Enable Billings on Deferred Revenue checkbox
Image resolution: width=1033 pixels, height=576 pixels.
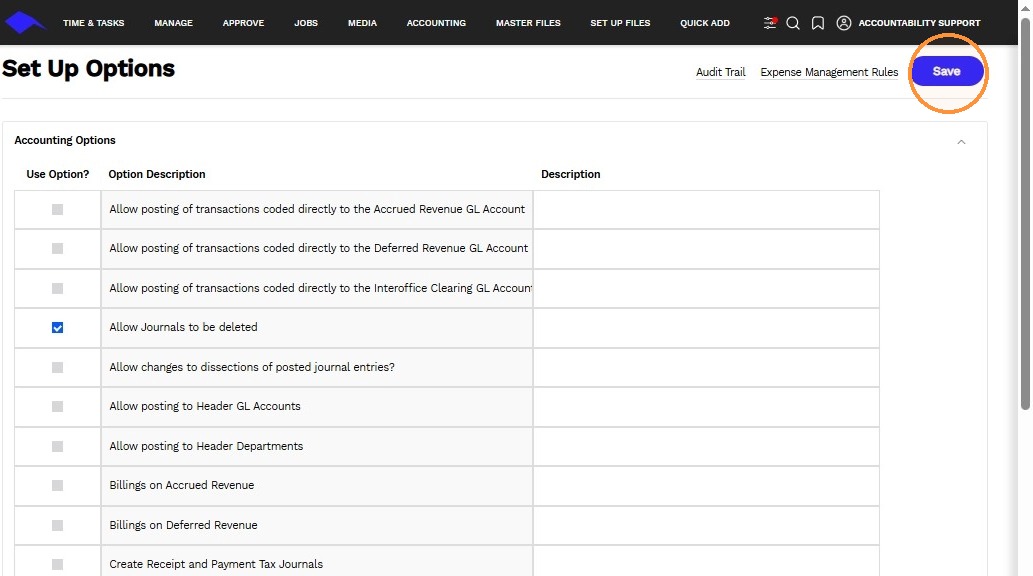coord(57,525)
